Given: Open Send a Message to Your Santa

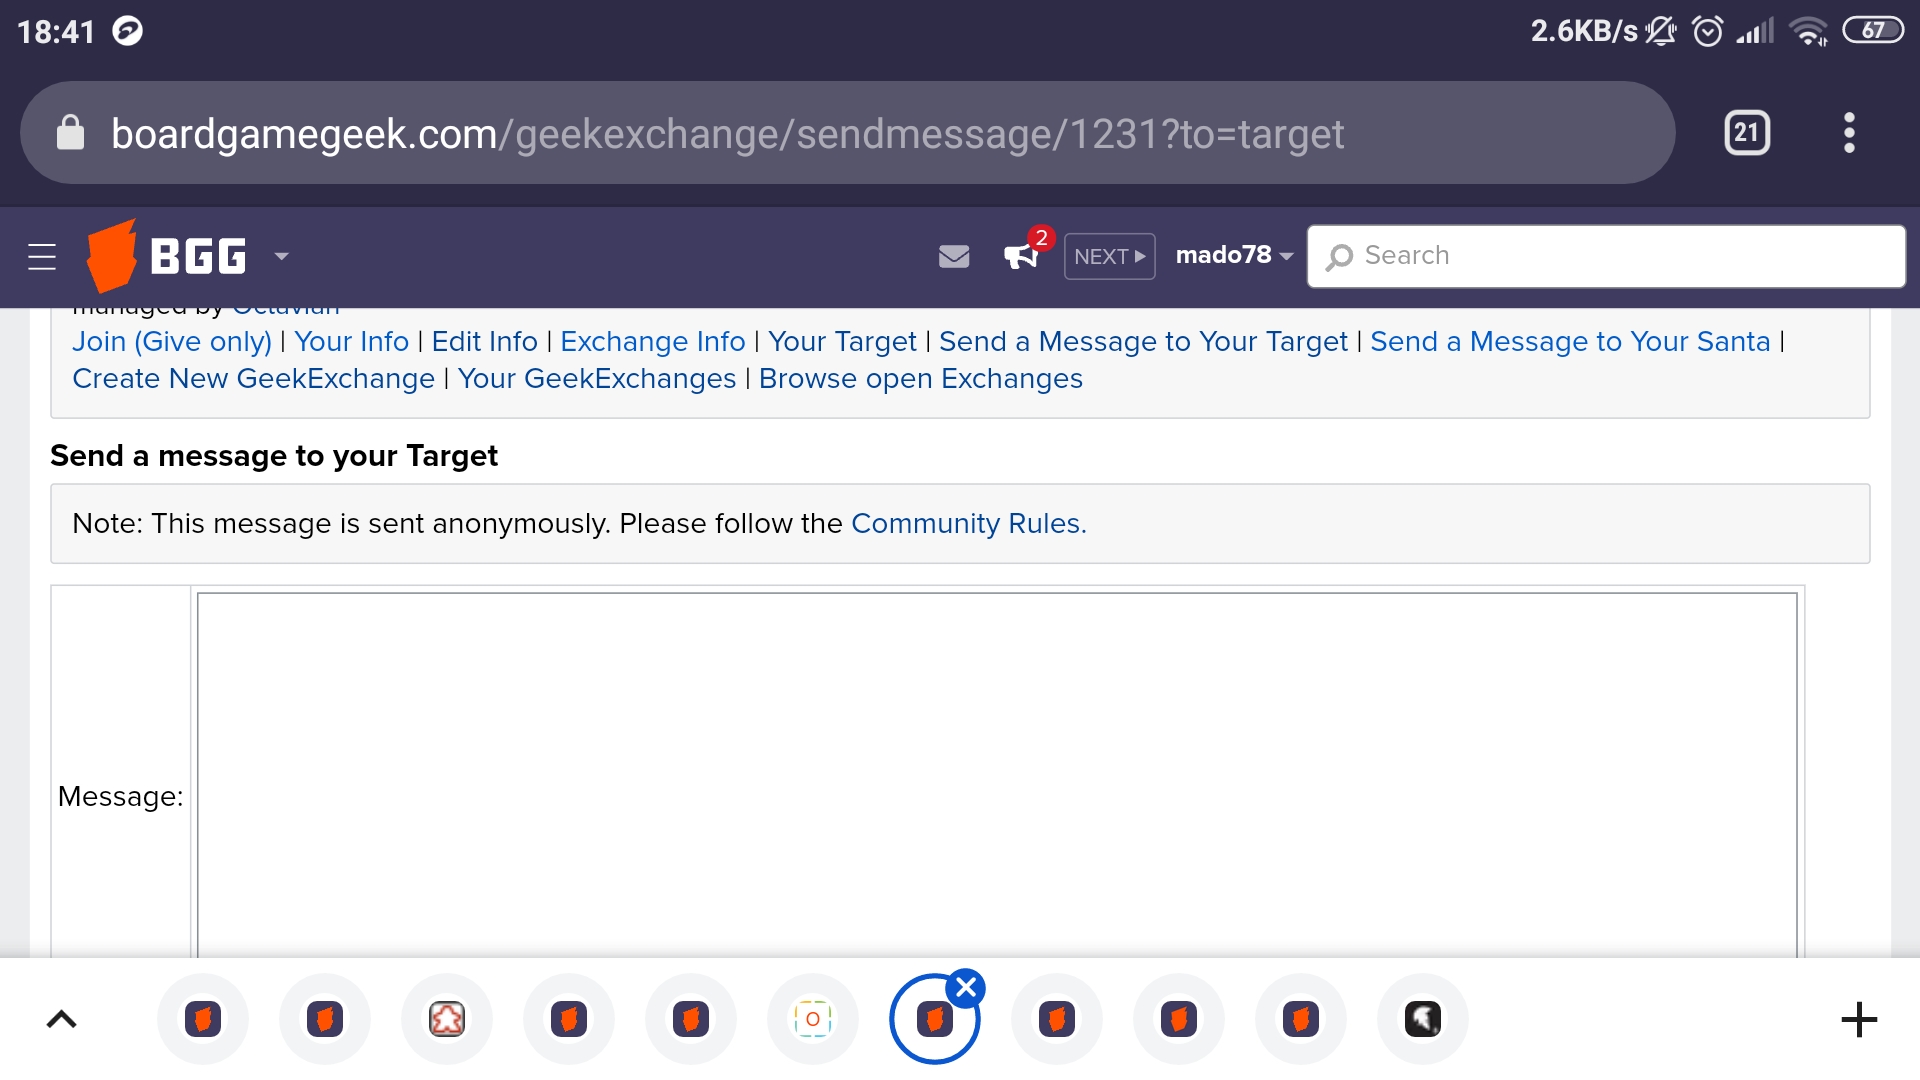Looking at the screenshot, I should [x=1569, y=342].
